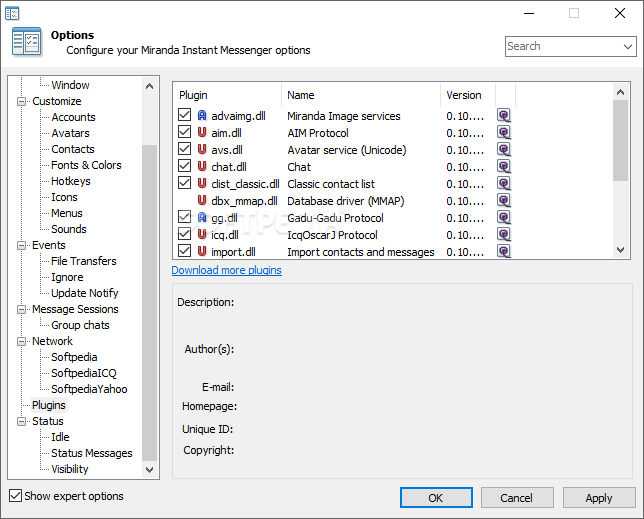Image resolution: width=644 pixels, height=519 pixels.
Task: Click the options tree scroll down arrow
Action: coord(150,469)
